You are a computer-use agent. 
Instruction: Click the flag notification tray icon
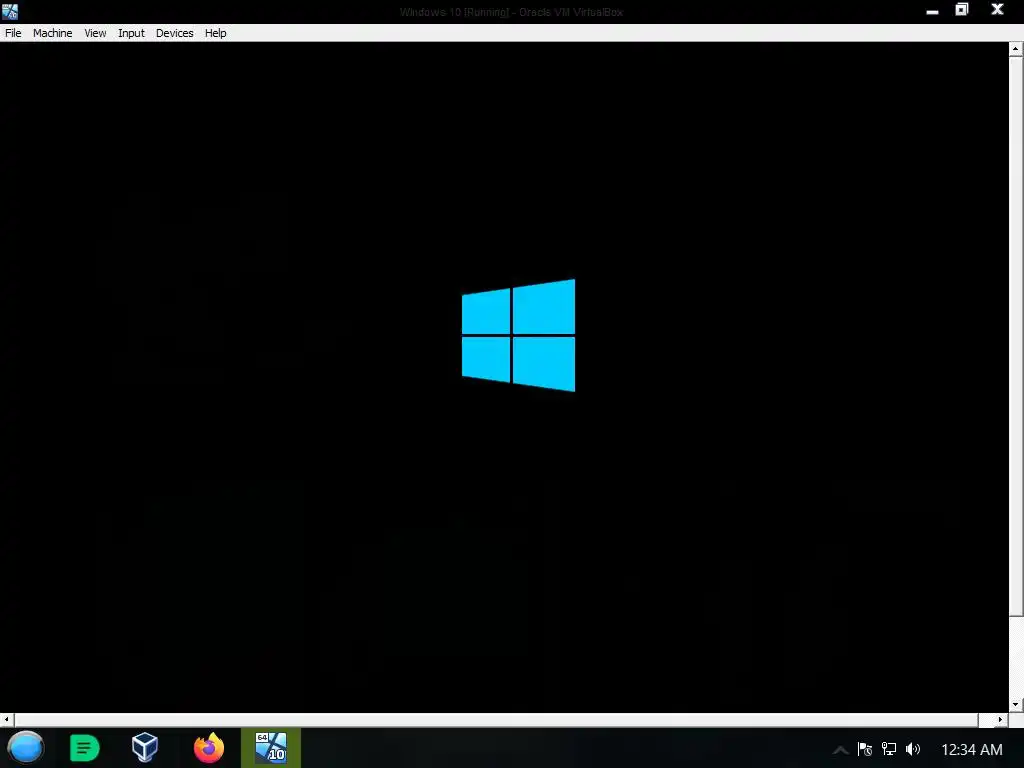(865, 749)
